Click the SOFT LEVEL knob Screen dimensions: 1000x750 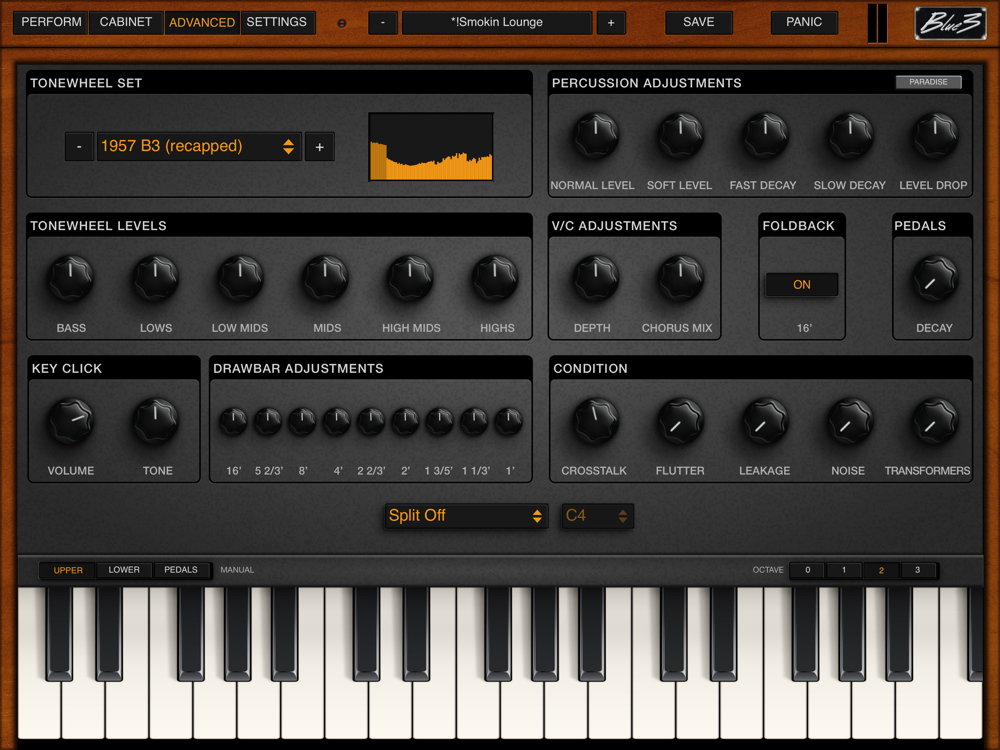point(680,136)
